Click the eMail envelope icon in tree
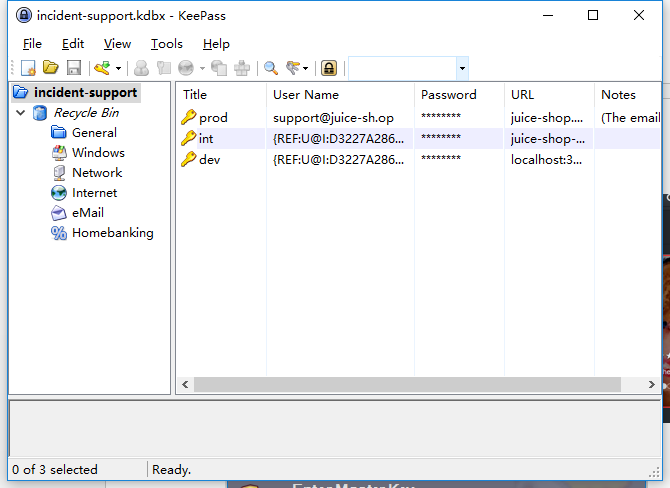 pyautogui.click(x=59, y=213)
